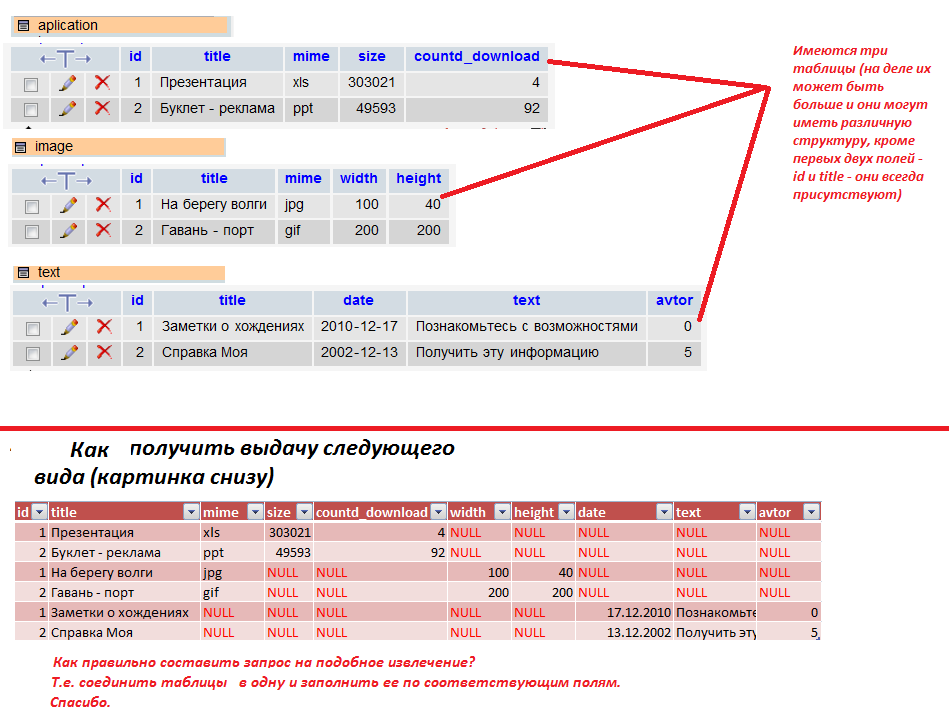Sort by countd_download column header
This screenshot has width=949, height=725.
tap(476, 57)
